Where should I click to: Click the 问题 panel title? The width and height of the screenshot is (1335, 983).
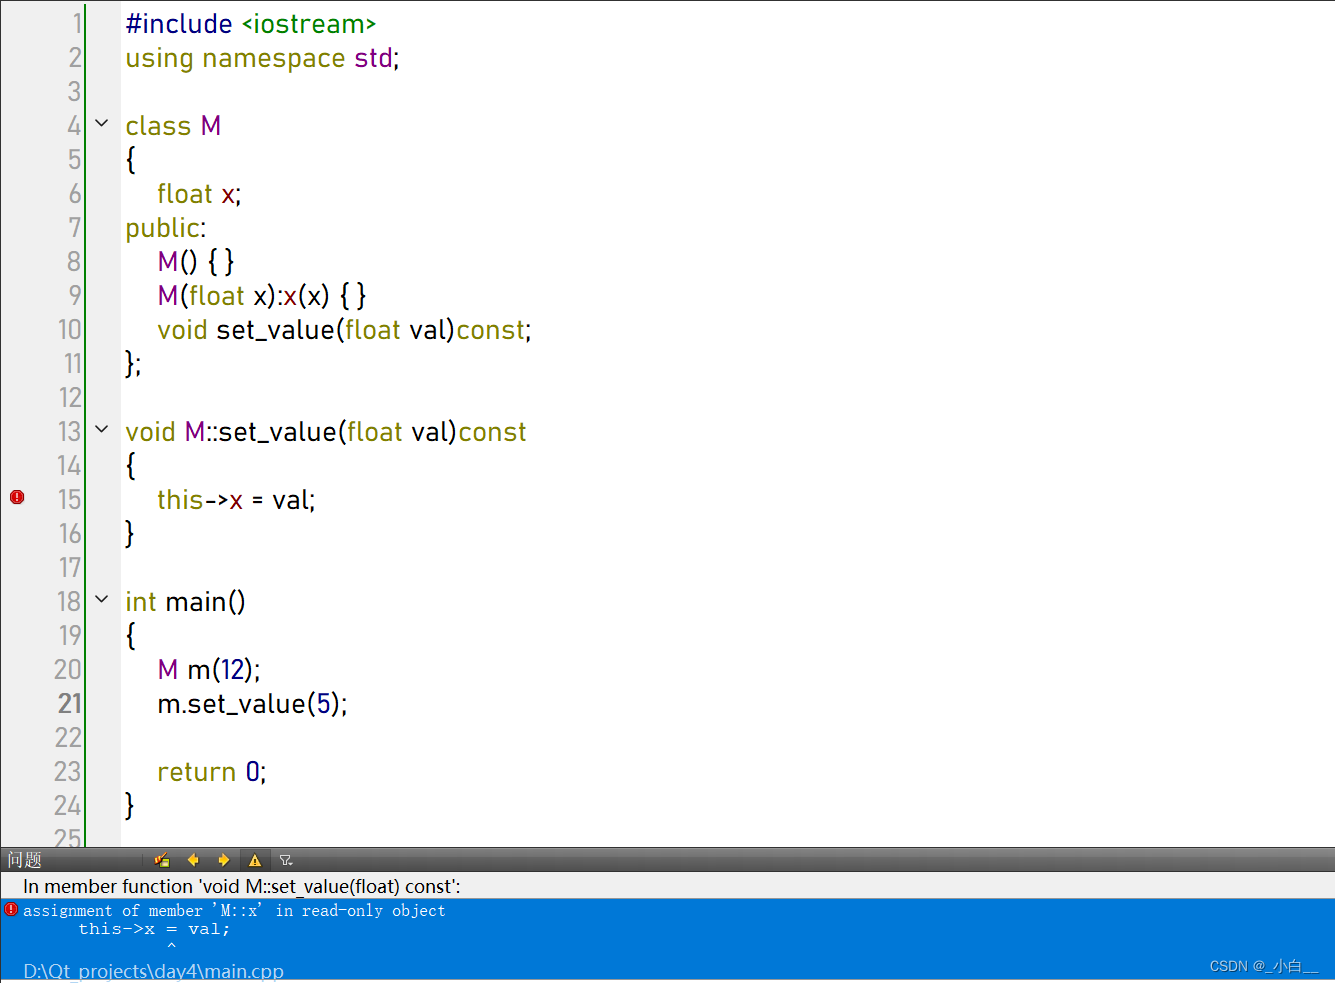tap(24, 860)
